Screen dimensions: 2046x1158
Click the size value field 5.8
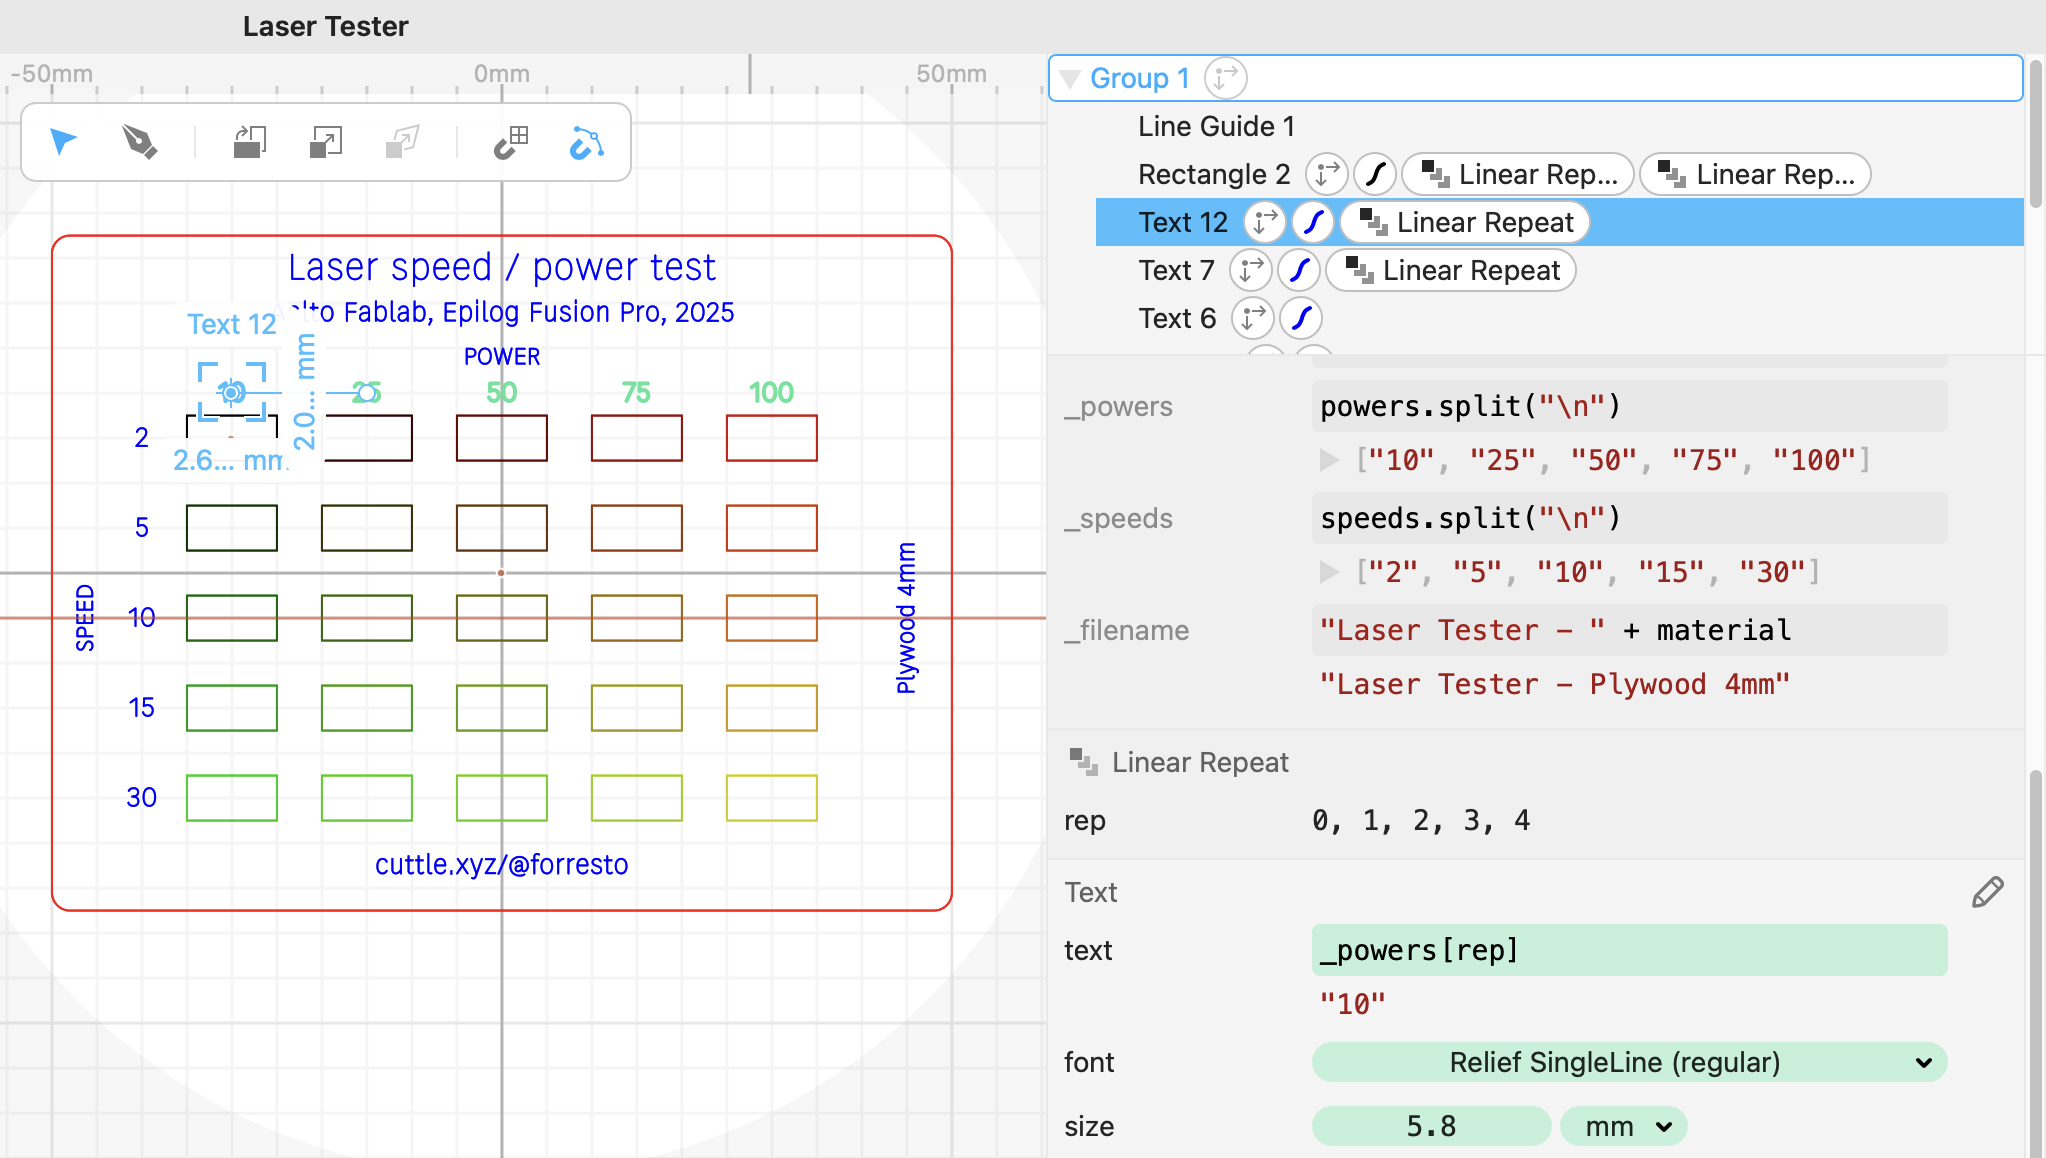1431,1126
